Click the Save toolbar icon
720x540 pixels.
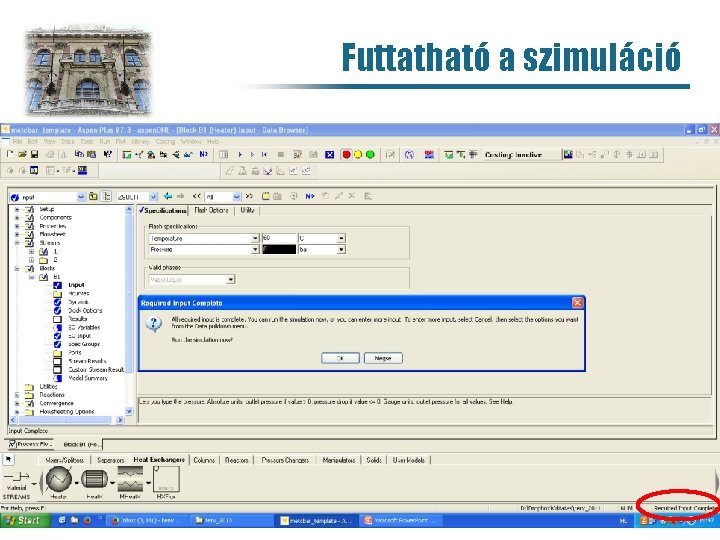(x=34, y=155)
